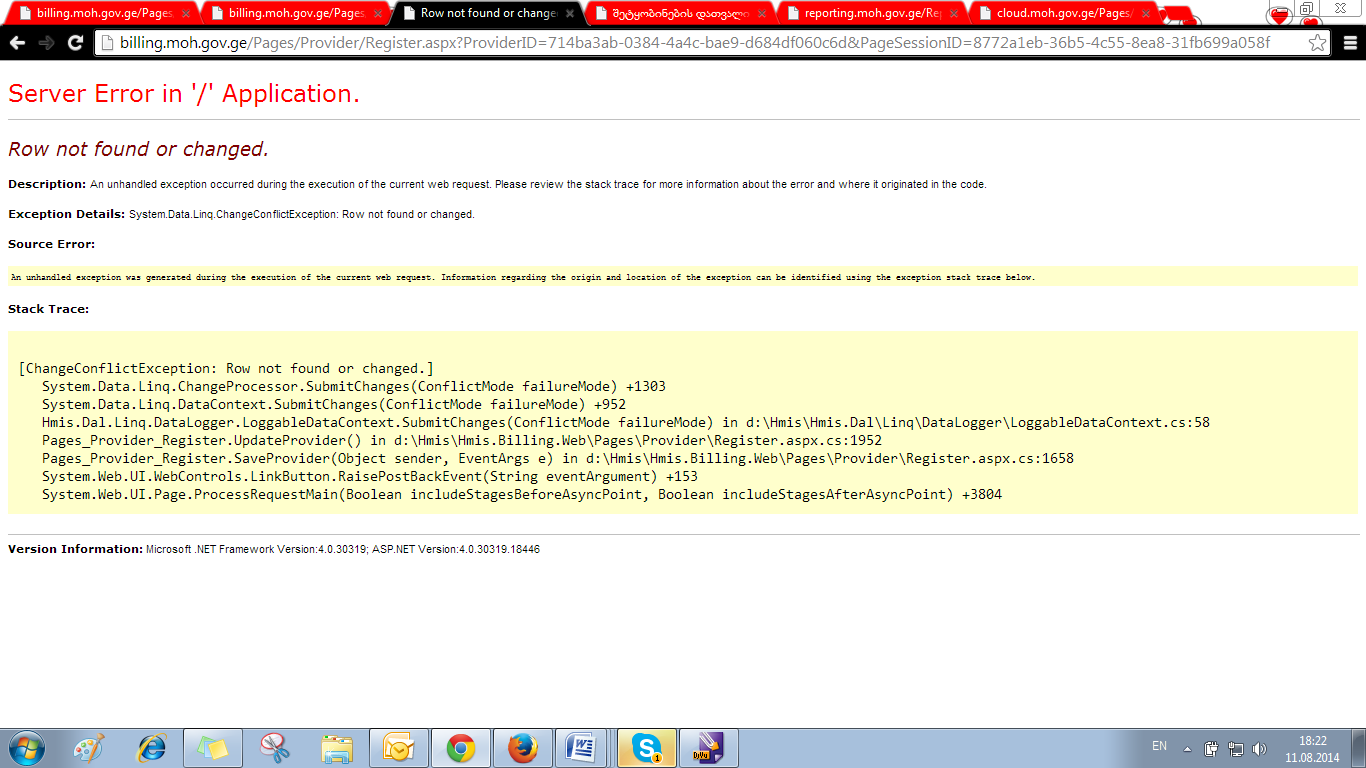Open Firefox from the taskbar

pos(522,747)
